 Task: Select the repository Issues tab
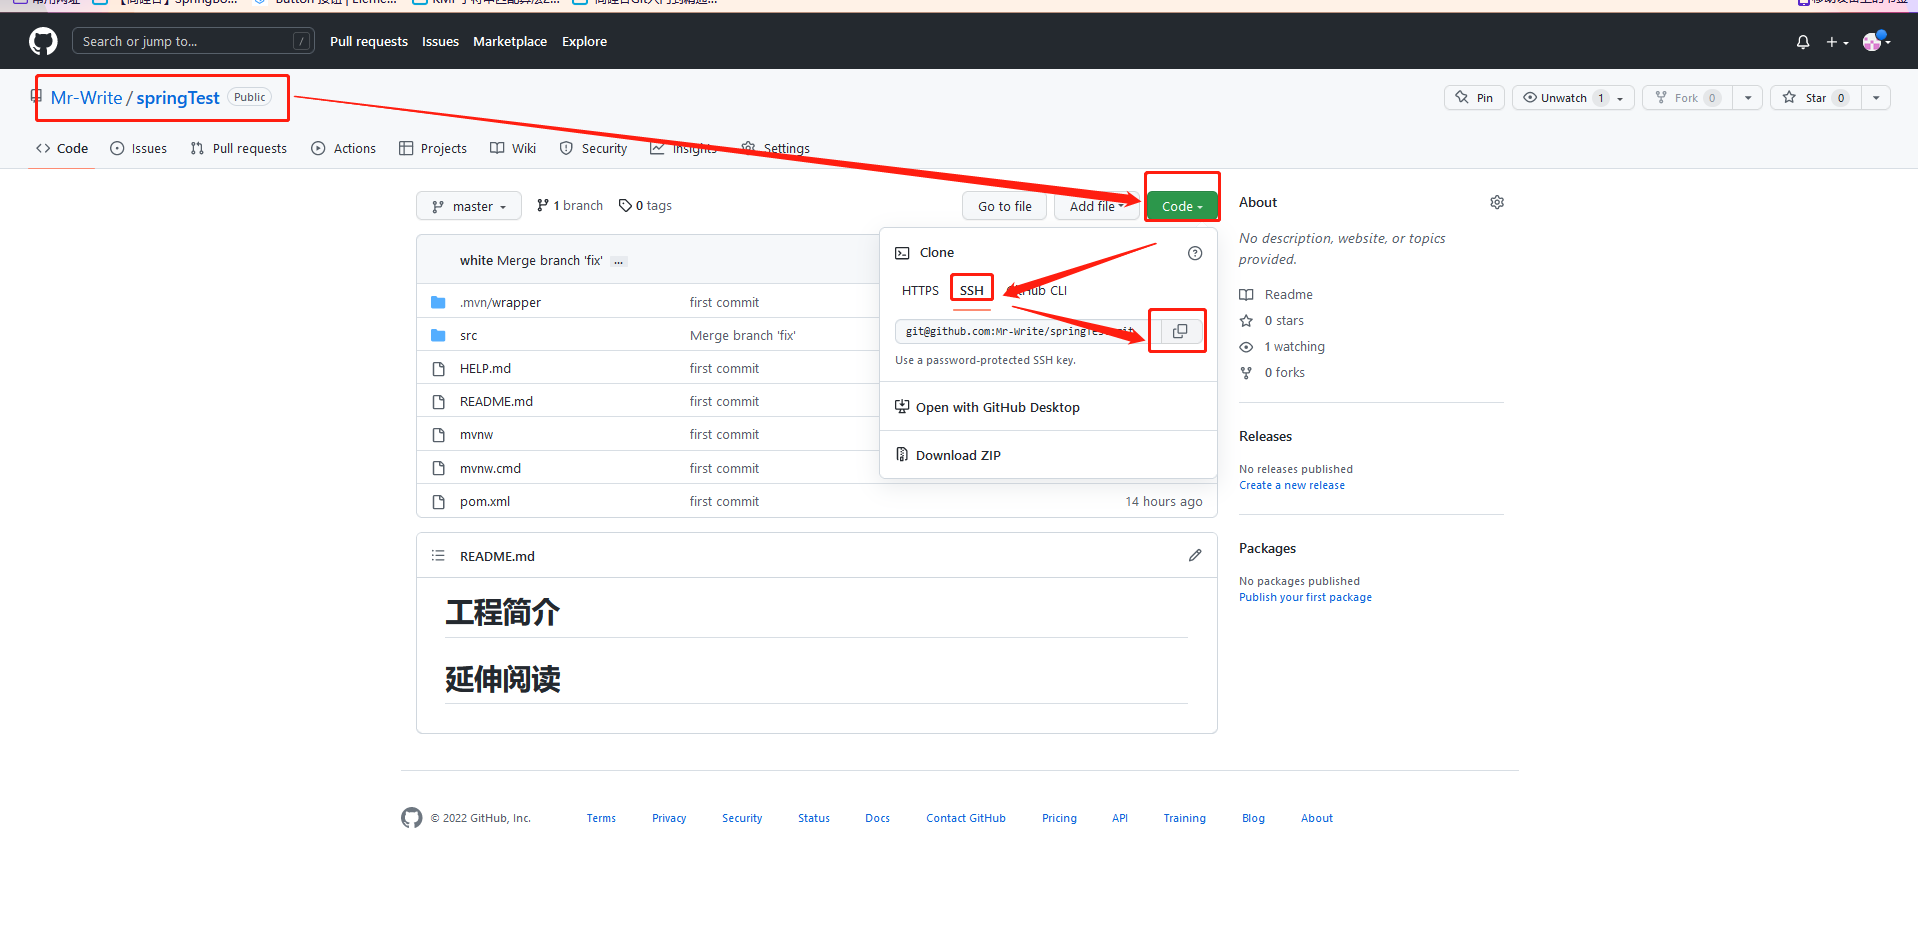[x=139, y=149]
